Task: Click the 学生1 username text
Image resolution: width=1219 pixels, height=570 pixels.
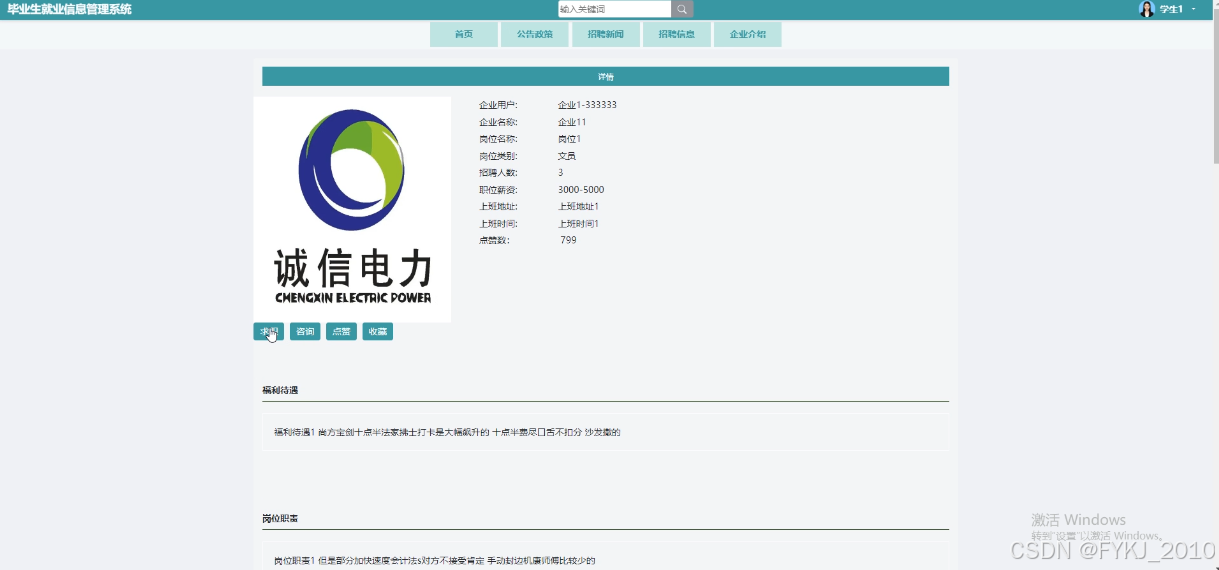Action: click(x=1171, y=9)
